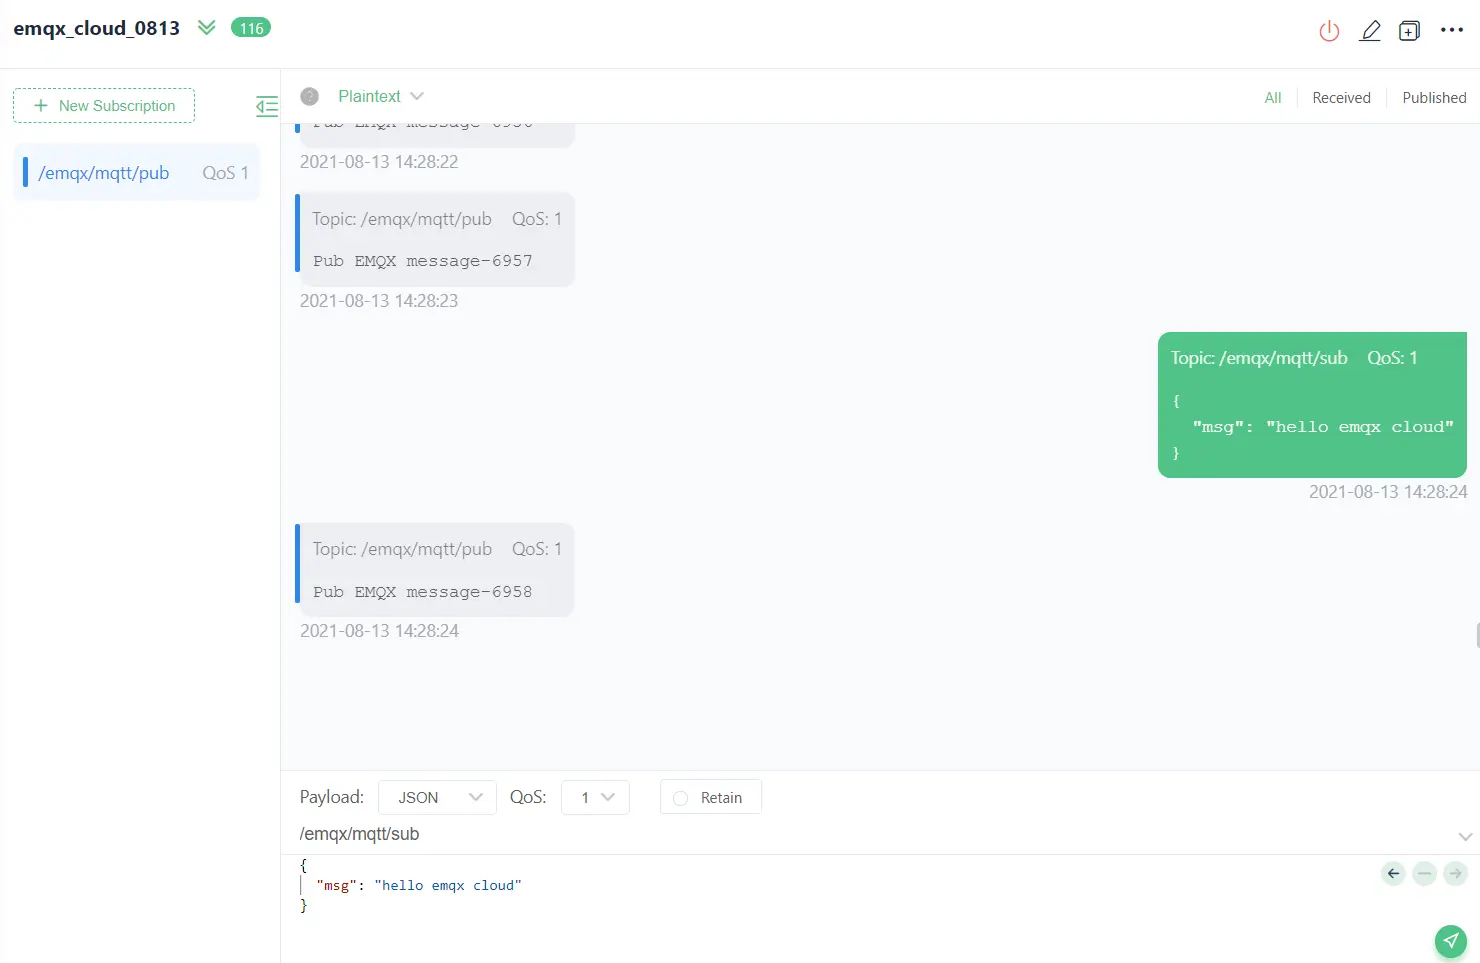Click the subscription color bar for /emqx/mqtt/pub
Image resolution: width=1480 pixels, height=963 pixels.
(25, 172)
